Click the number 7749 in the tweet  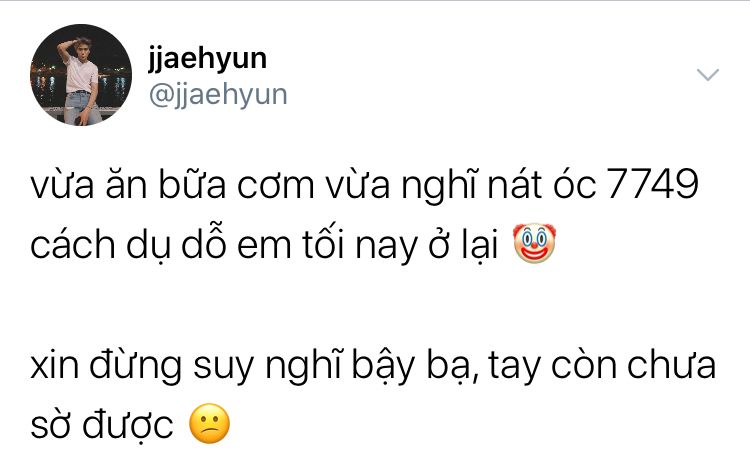tap(653, 185)
